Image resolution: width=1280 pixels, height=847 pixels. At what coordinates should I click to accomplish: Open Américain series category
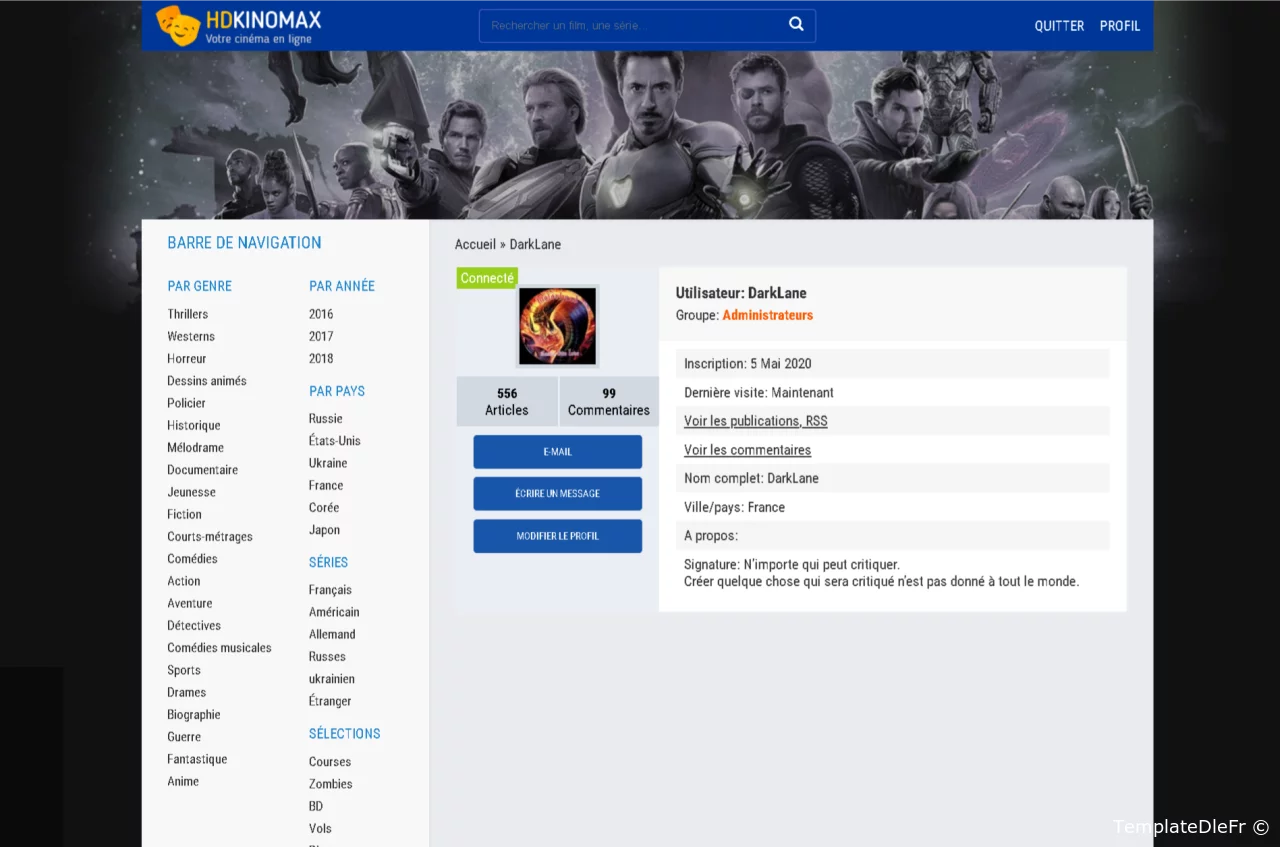click(334, 612)
